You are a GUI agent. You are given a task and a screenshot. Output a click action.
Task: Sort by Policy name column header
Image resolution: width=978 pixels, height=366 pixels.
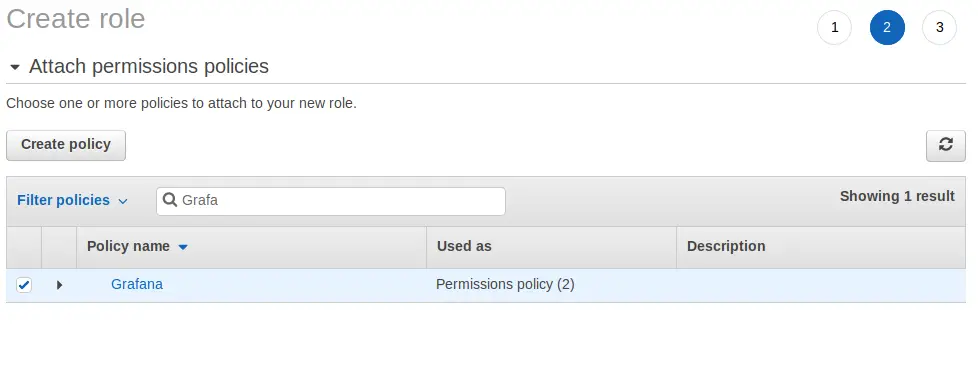pos(128,246)
